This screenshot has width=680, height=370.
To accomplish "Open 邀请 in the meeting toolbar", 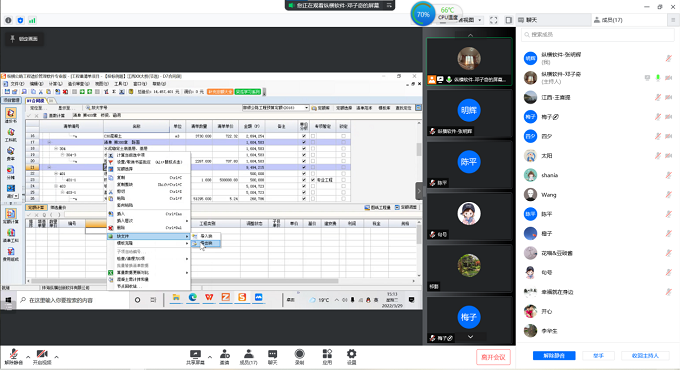I will (225, 357).
